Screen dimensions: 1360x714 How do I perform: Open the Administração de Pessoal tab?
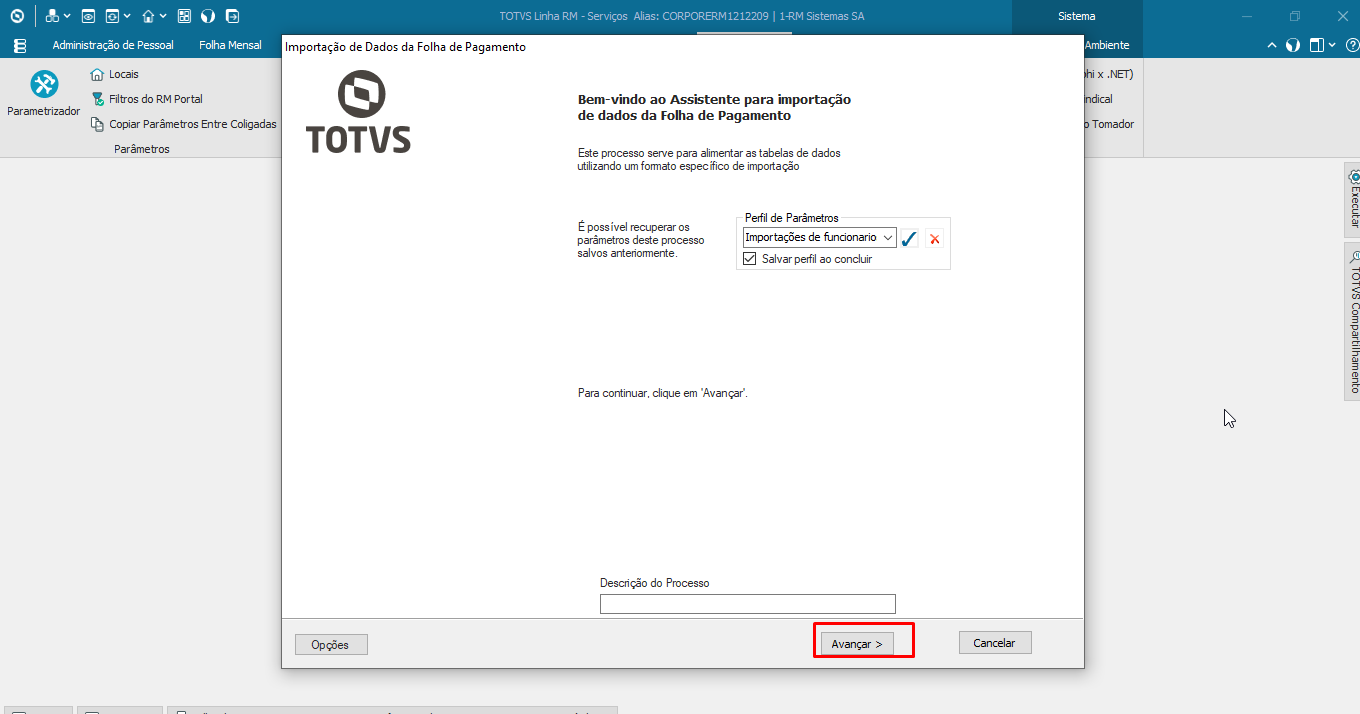click(x=113, y=45)
